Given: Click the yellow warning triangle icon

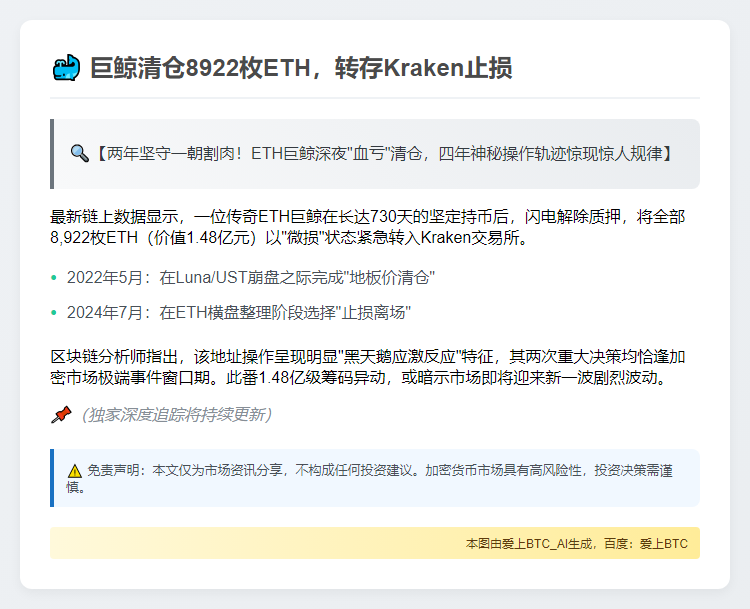Looking at the screenshot, I should point(75,471).
